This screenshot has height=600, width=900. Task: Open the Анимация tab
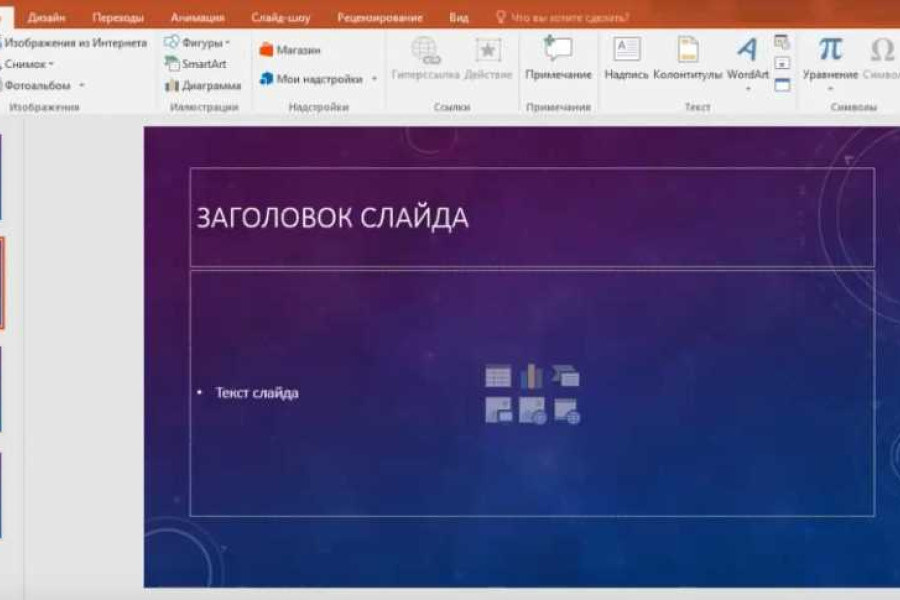(x=197, y=18)
